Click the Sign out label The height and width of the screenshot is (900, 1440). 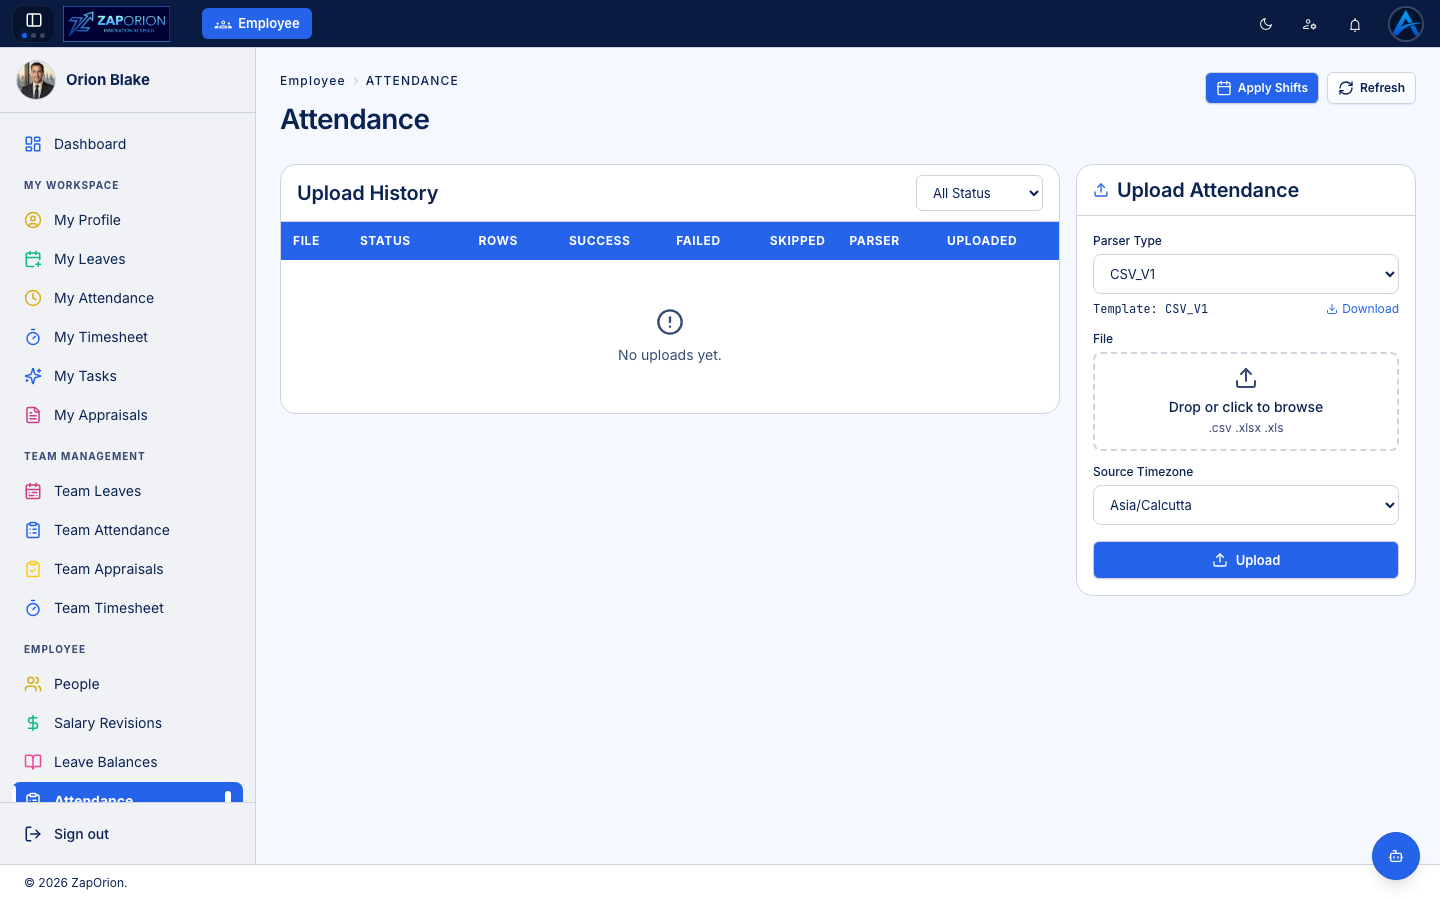pyautogui.click(x=81, y=834)
